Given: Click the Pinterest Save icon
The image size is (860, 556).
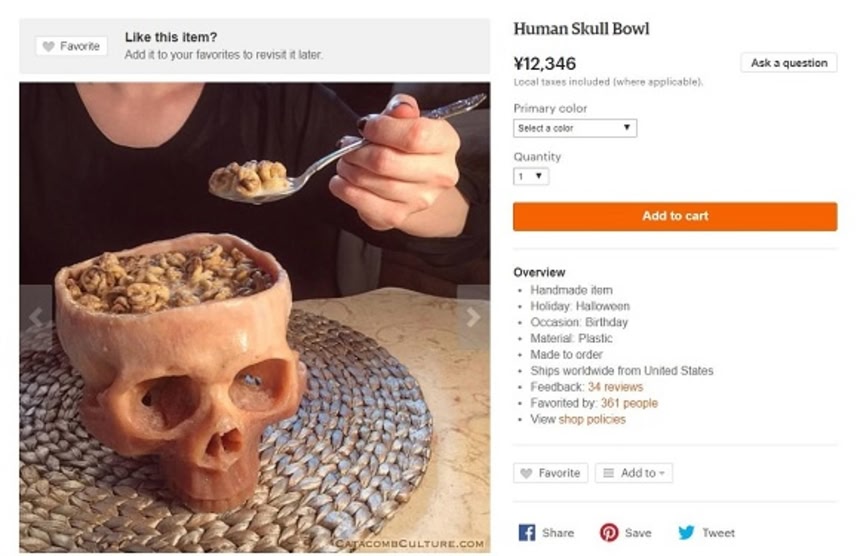Looking at the screenshot, I should coord(609,533).
